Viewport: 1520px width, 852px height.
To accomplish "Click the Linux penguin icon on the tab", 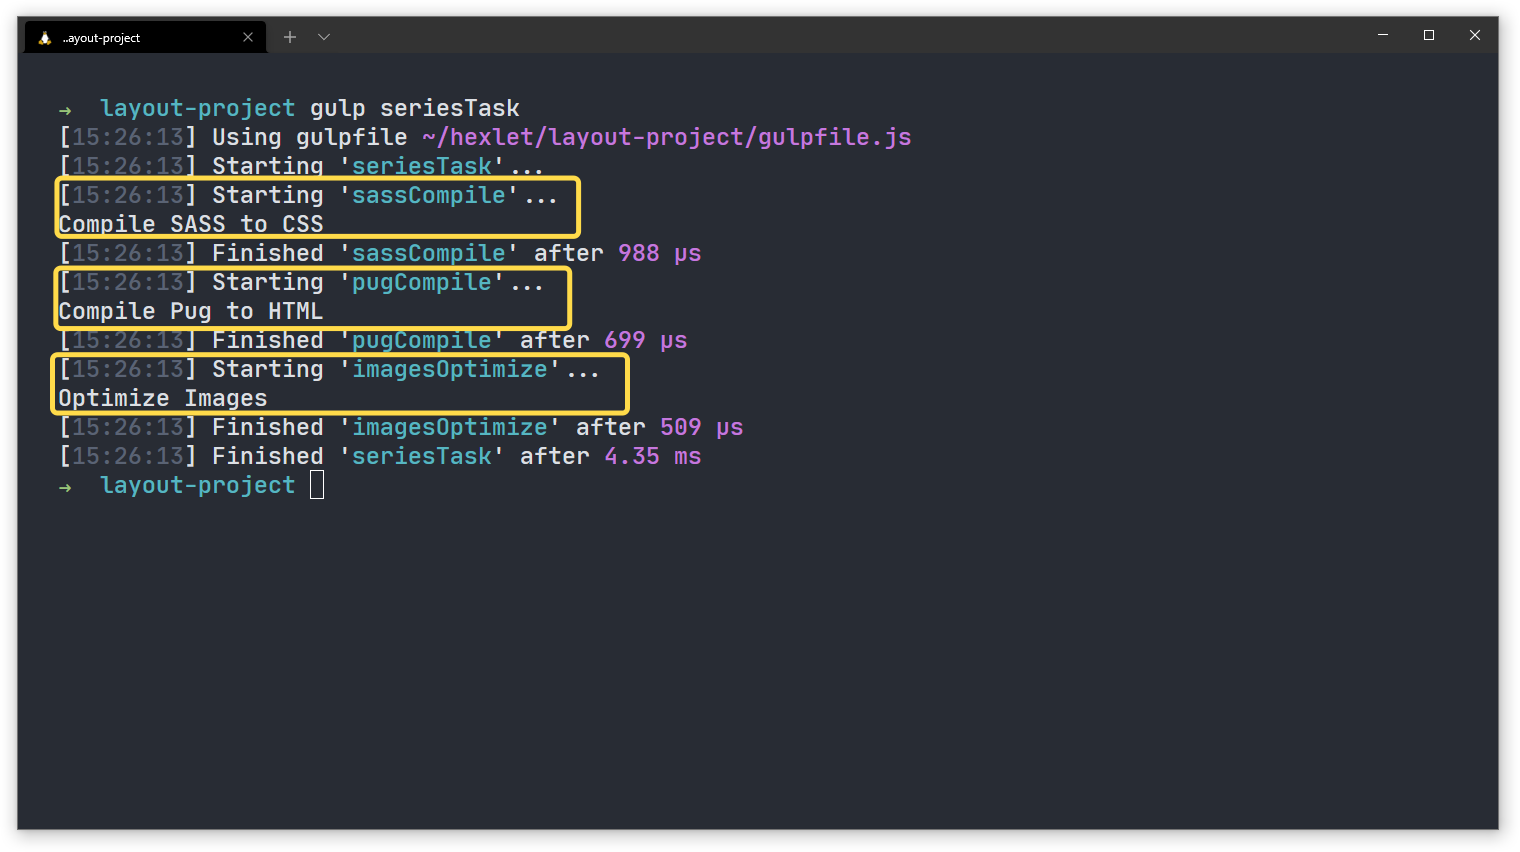I will [43, 36].
